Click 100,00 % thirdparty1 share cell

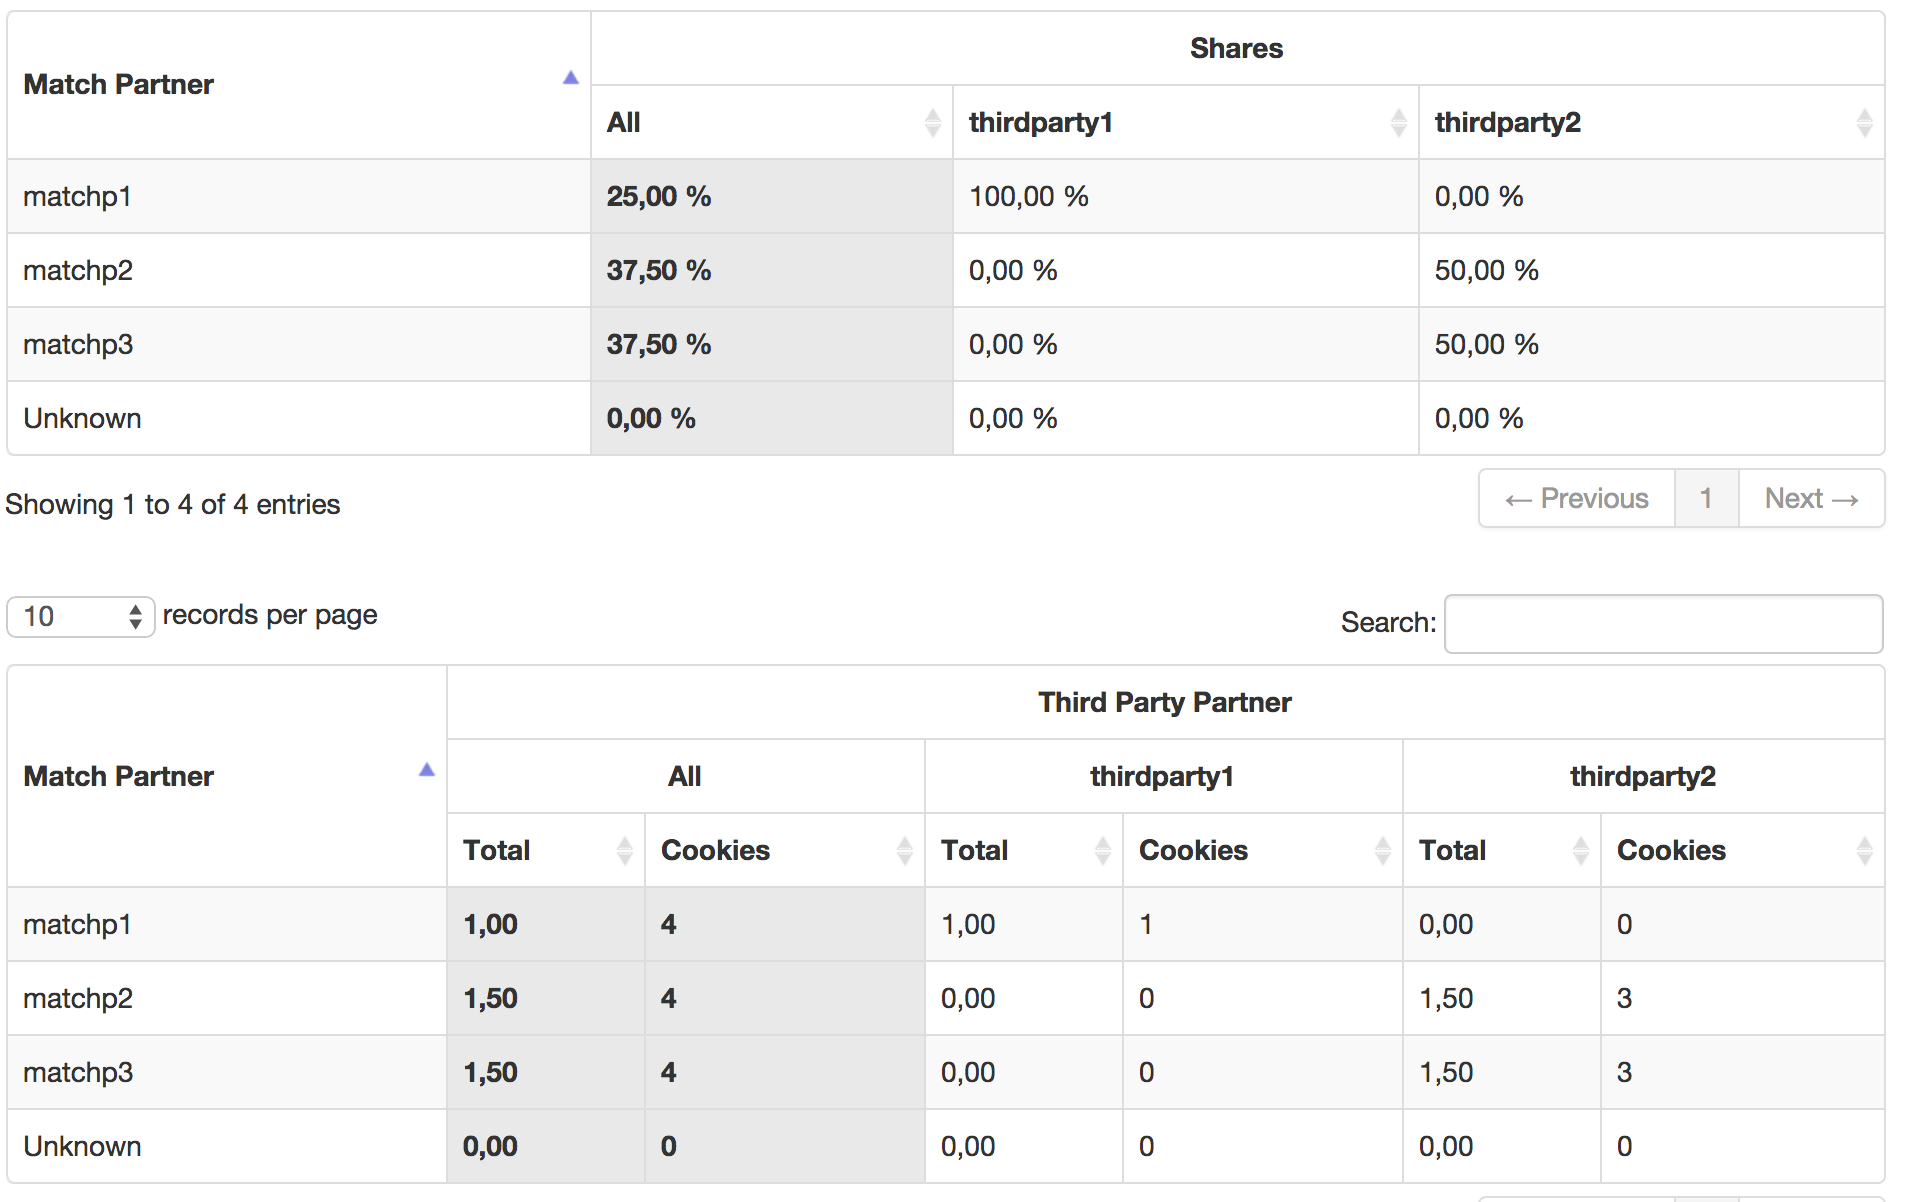pyautogui.click(x=1186, y=196)
